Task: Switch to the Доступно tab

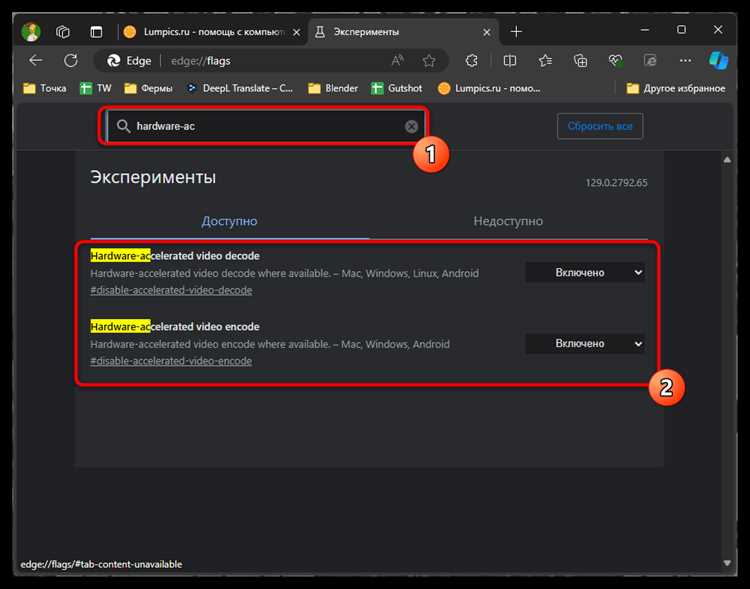Action: click(230, 221)
